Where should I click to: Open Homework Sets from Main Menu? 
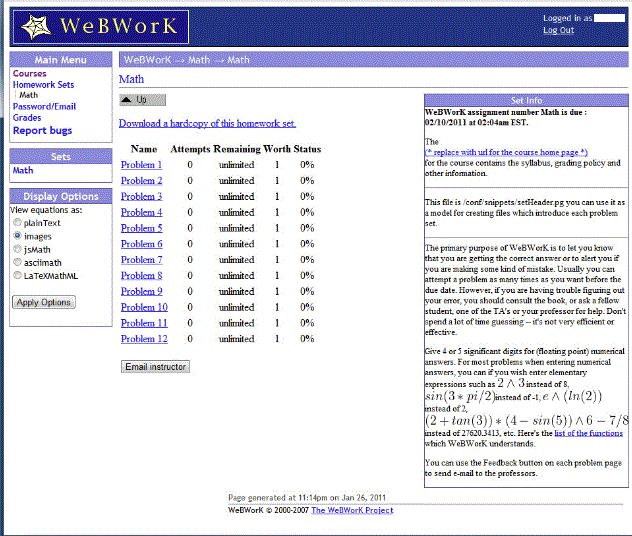pos(43,85)
